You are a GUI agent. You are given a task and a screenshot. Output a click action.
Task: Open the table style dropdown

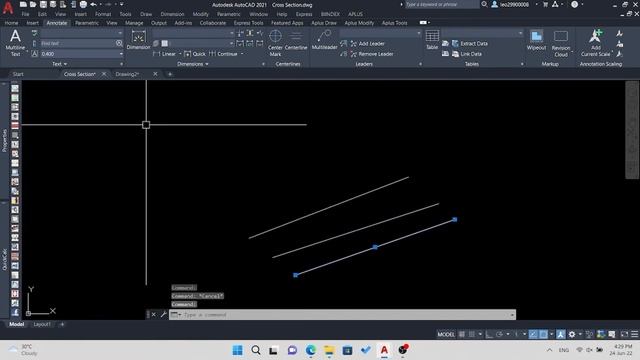(x=520, y=33)
